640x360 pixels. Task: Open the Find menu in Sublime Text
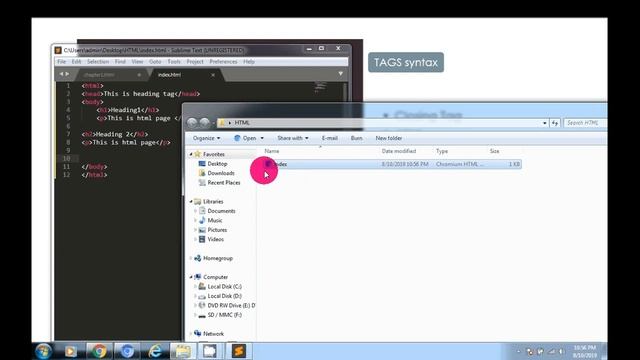[120, 62]
